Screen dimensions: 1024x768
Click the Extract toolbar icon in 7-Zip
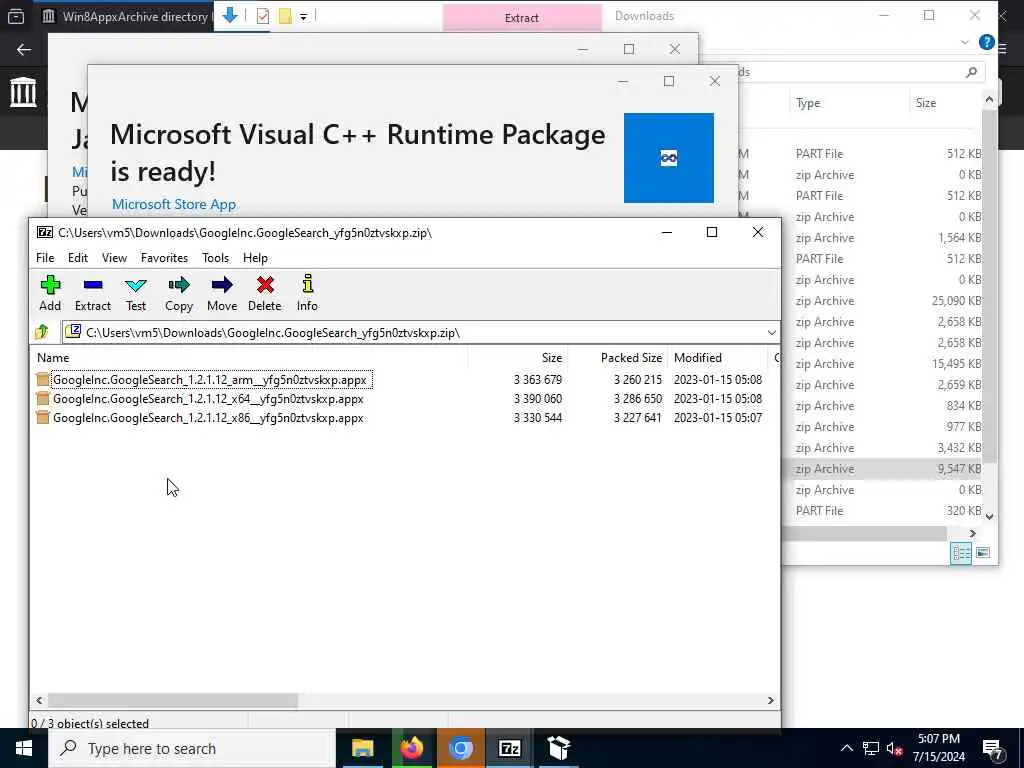(x=93, y=293)
